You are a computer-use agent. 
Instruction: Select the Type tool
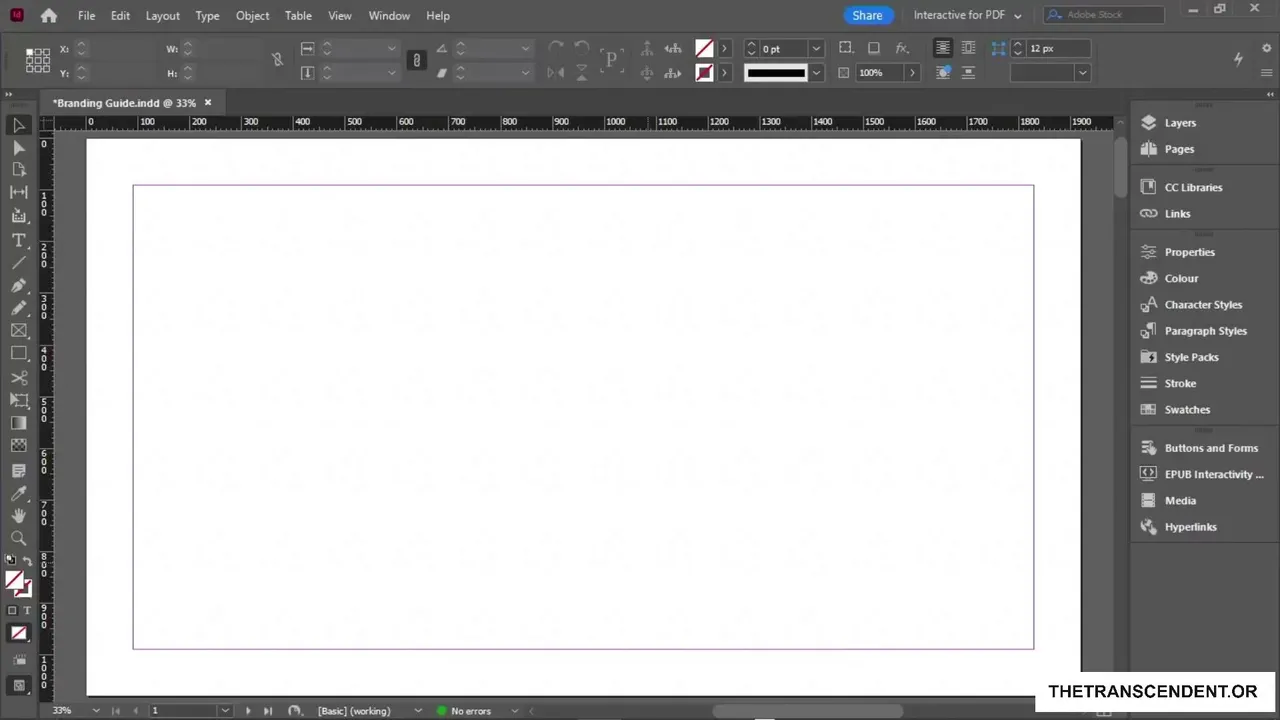tap(18, 240)
